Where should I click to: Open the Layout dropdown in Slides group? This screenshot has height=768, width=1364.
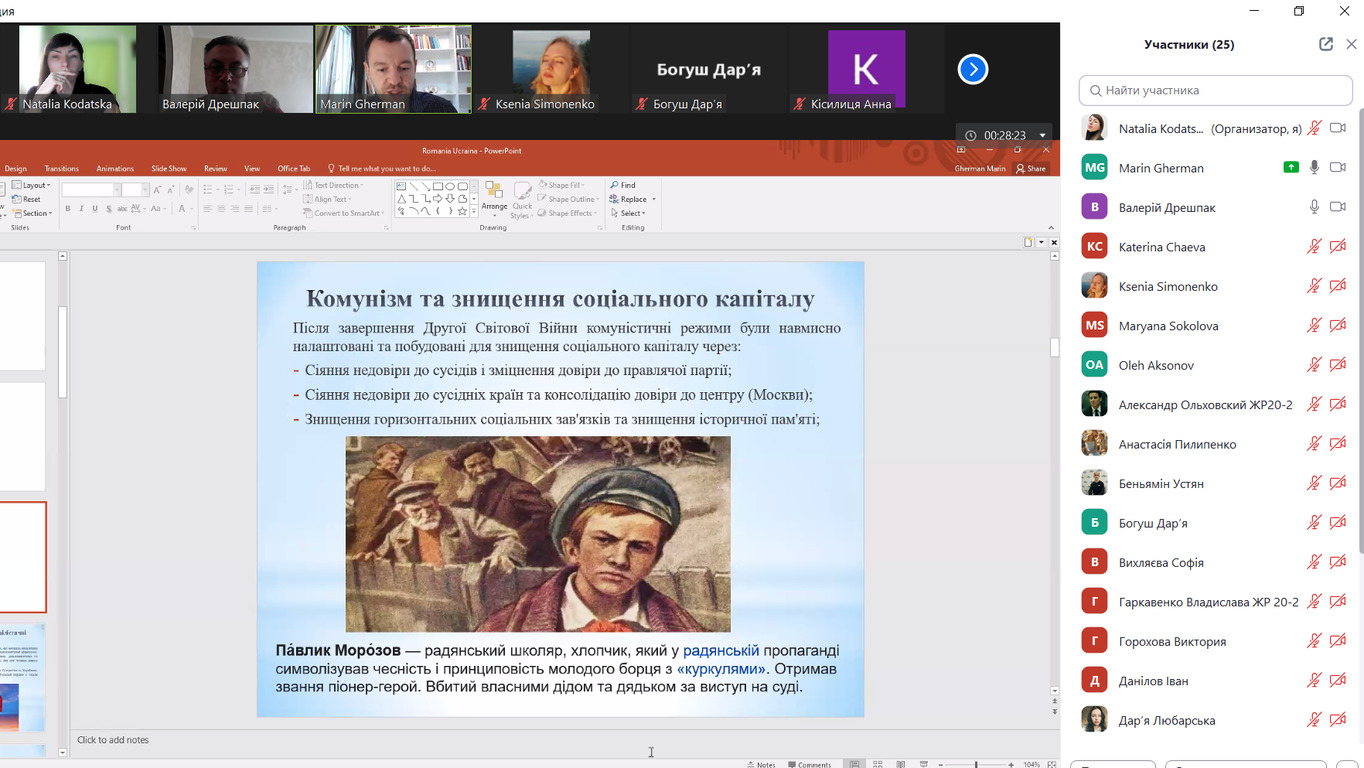pos(31,185)
